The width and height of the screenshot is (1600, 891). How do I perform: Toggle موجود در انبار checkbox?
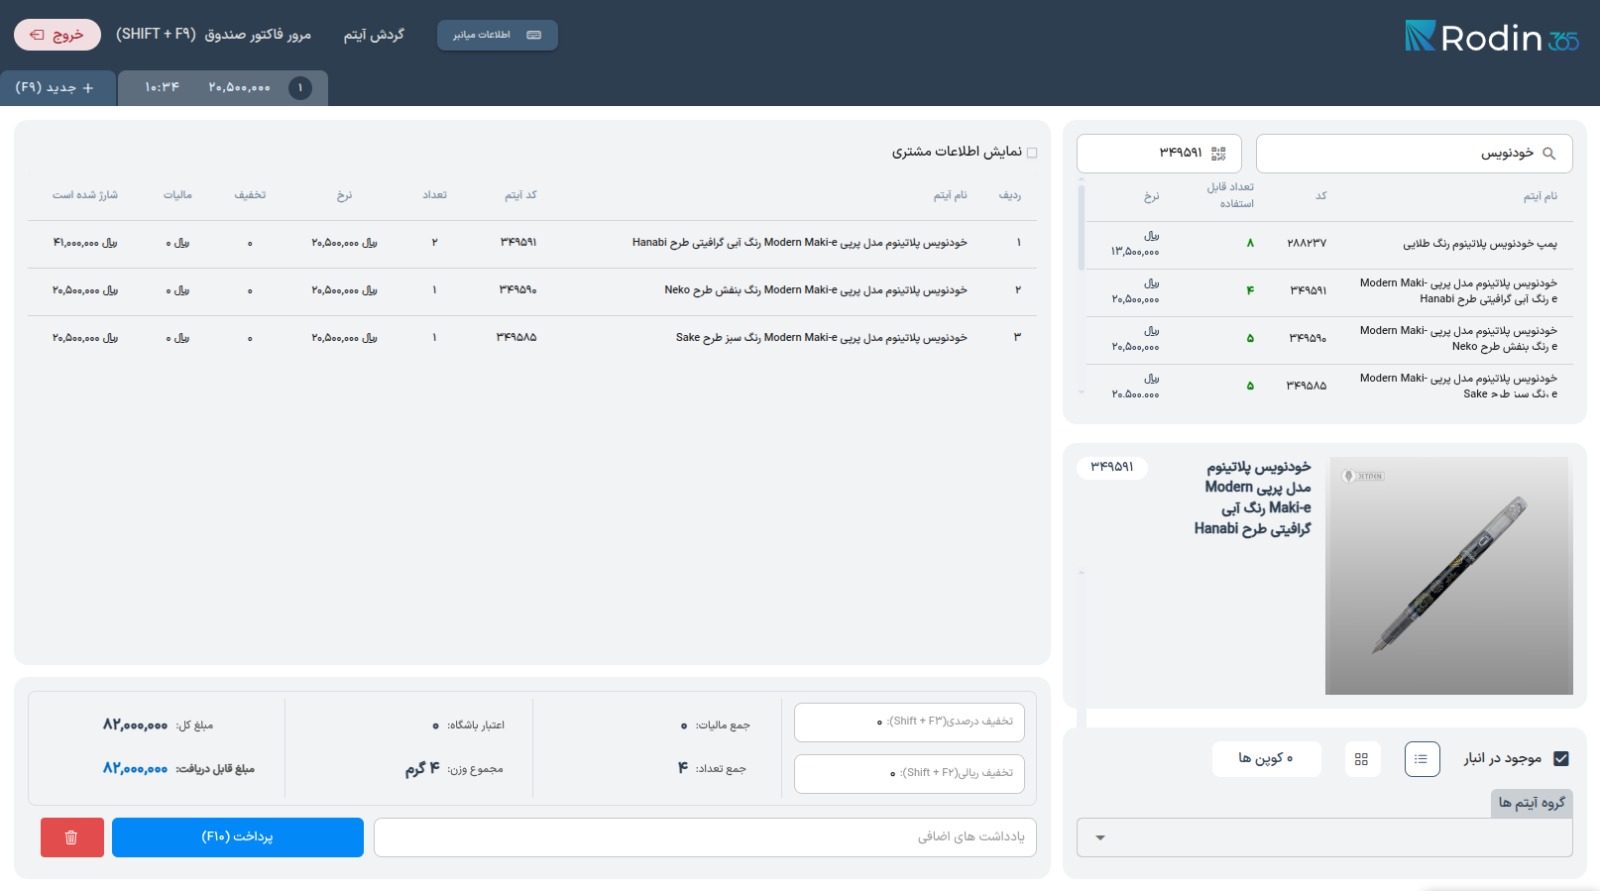pyautogui.click(x=1561, y=759)
